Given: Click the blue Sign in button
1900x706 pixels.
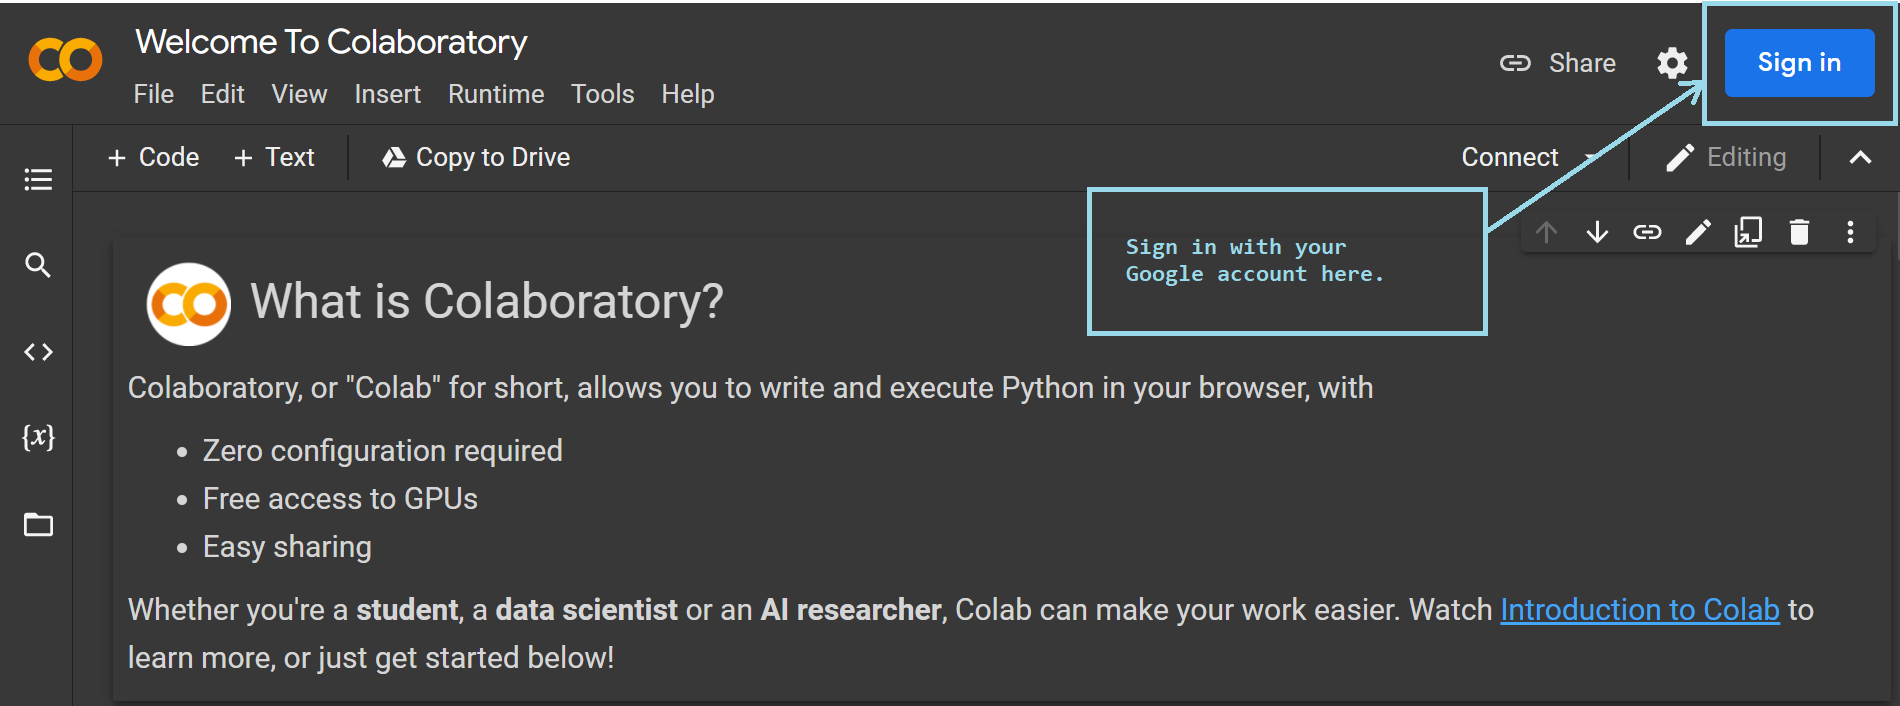Looking at the screenshot, I should (1799, 63).
